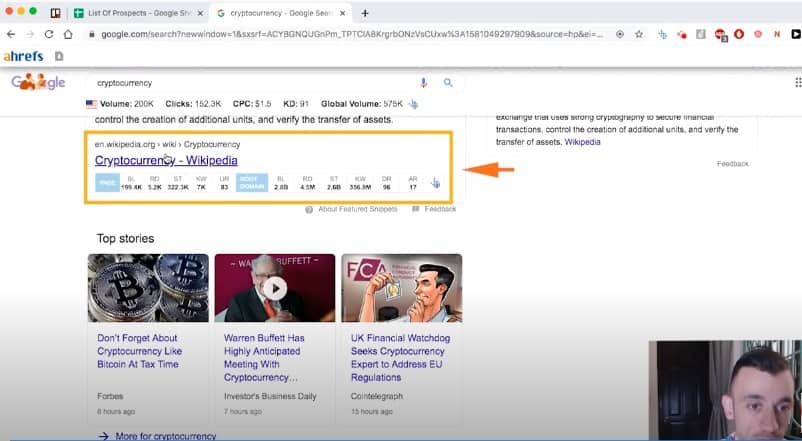This screenshot has width=802, height=441.
Task: Open the Bitcoin coins story thumbnail
Action: tap(148, 288)
